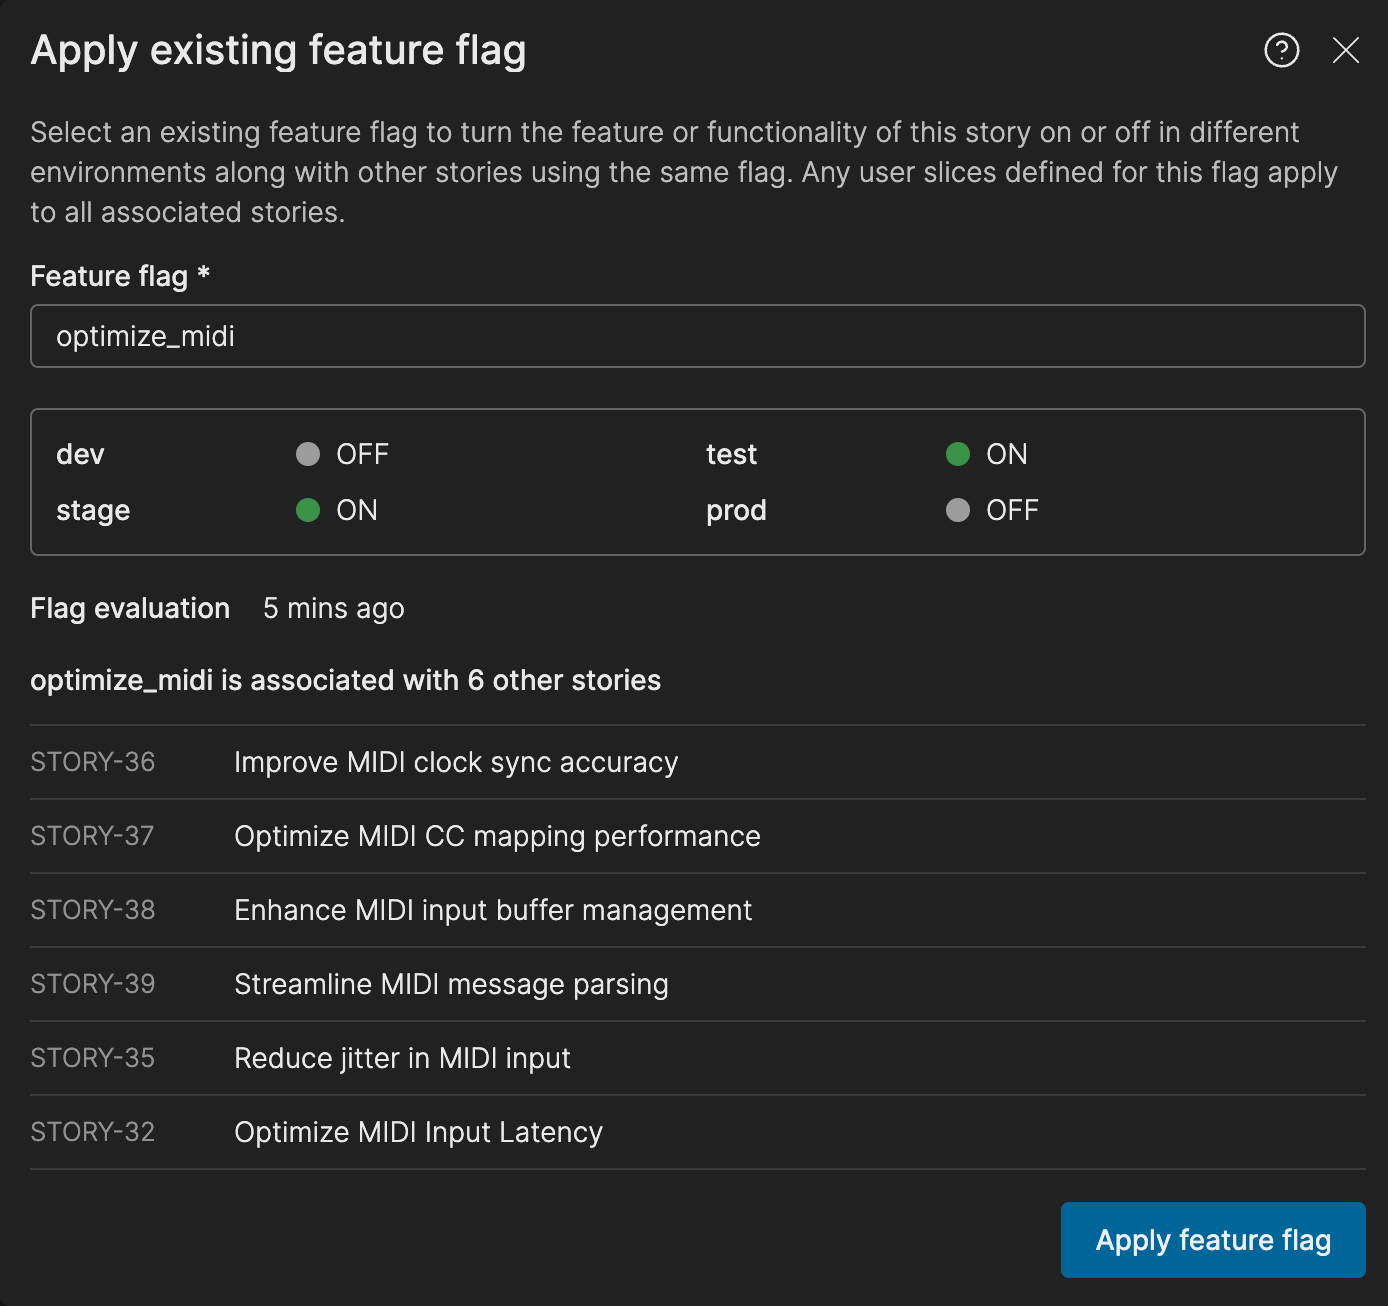This screenshot has height=1306, width=1388.
Task: Click 'optimize_midi is associated with 6 other stories' heading
Action: (345, 680)
